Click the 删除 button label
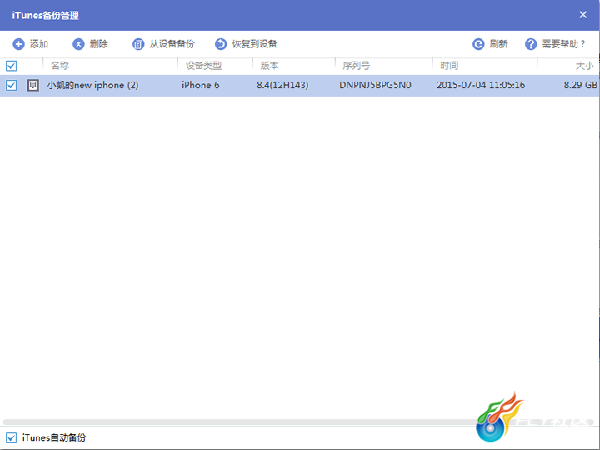This screenshot has height=450, width=600. (99, 44)
